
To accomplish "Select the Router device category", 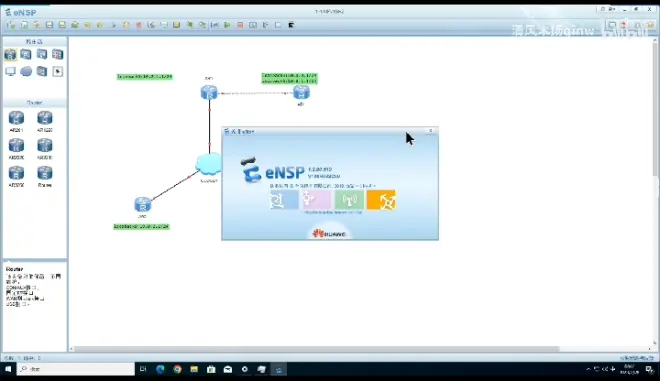I will [x=11, y=54].
